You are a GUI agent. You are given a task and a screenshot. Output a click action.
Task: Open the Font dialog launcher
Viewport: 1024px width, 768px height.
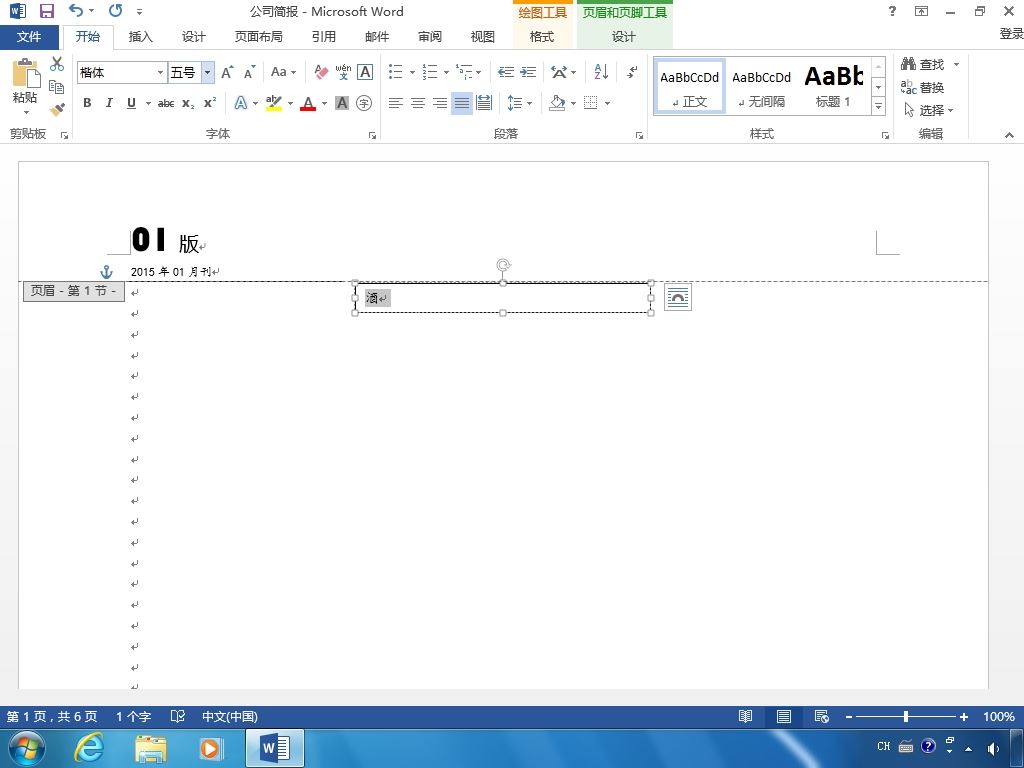pos(372,135)
